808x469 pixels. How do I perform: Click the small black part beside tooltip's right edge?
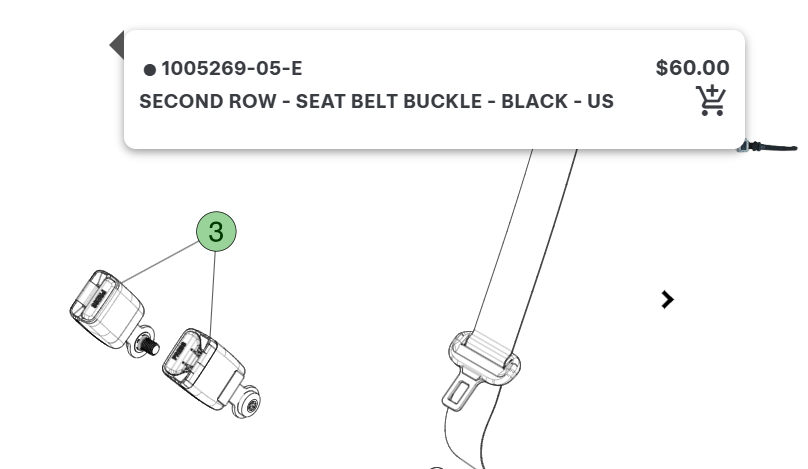click(772, 147)
